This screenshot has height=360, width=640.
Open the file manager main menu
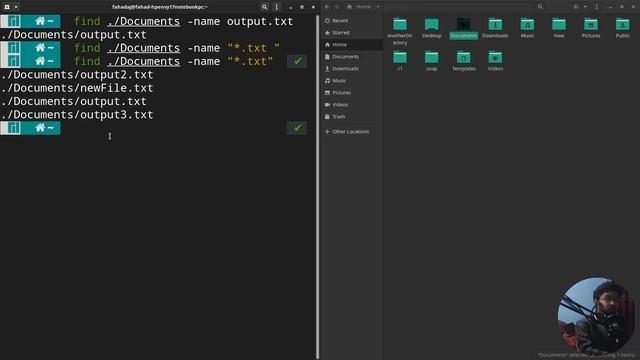click(x=597, y=7)
